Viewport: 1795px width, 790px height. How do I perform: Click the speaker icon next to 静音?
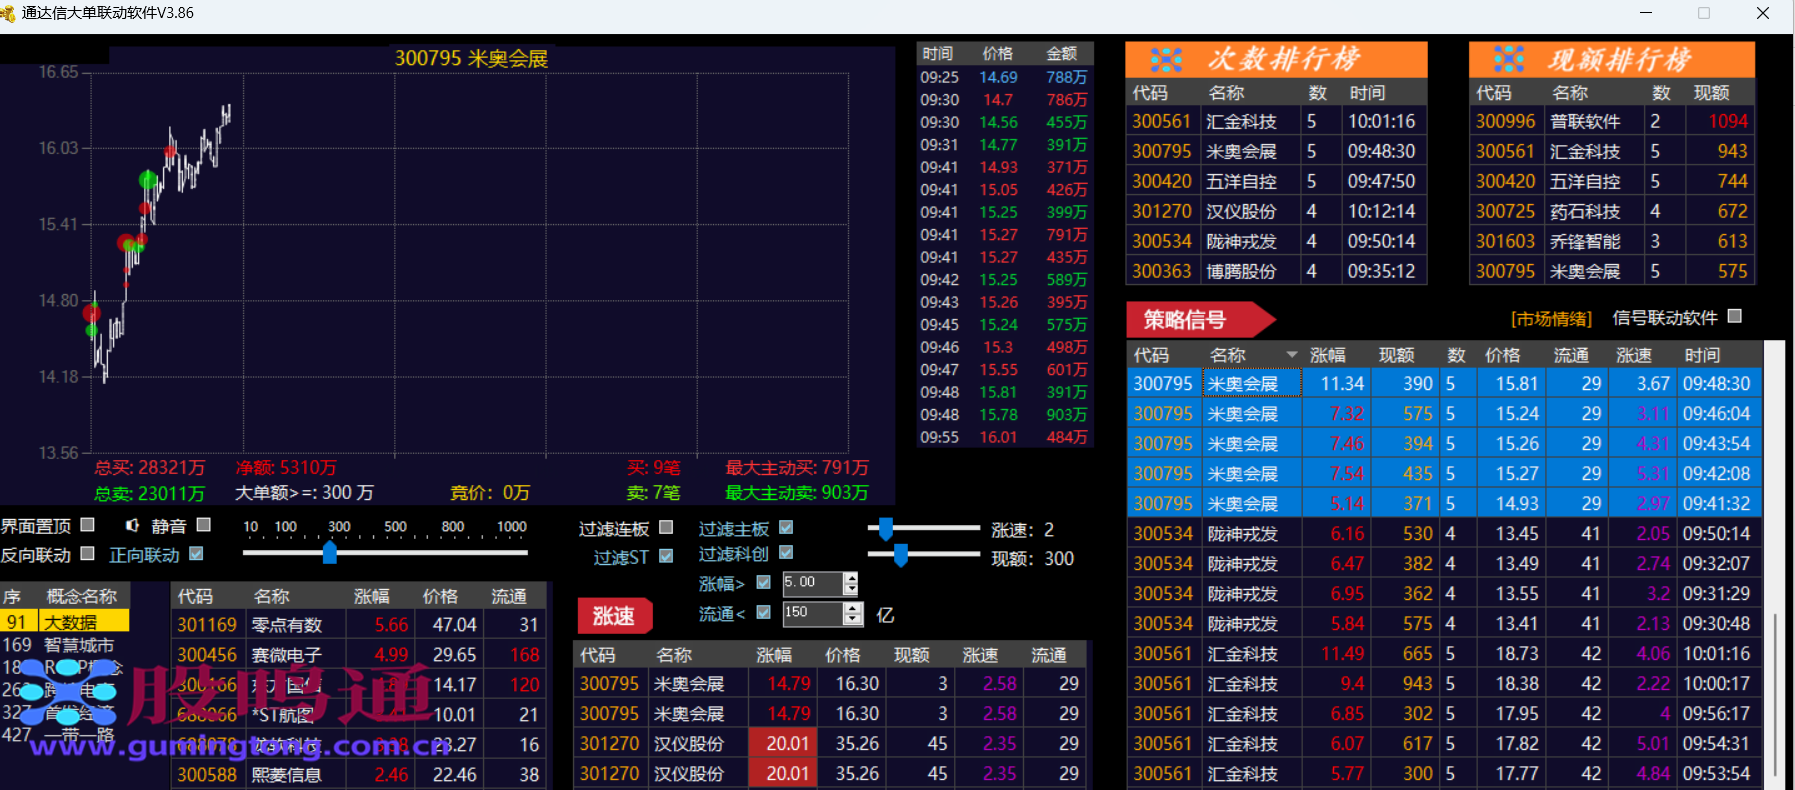tap(132, 525)
